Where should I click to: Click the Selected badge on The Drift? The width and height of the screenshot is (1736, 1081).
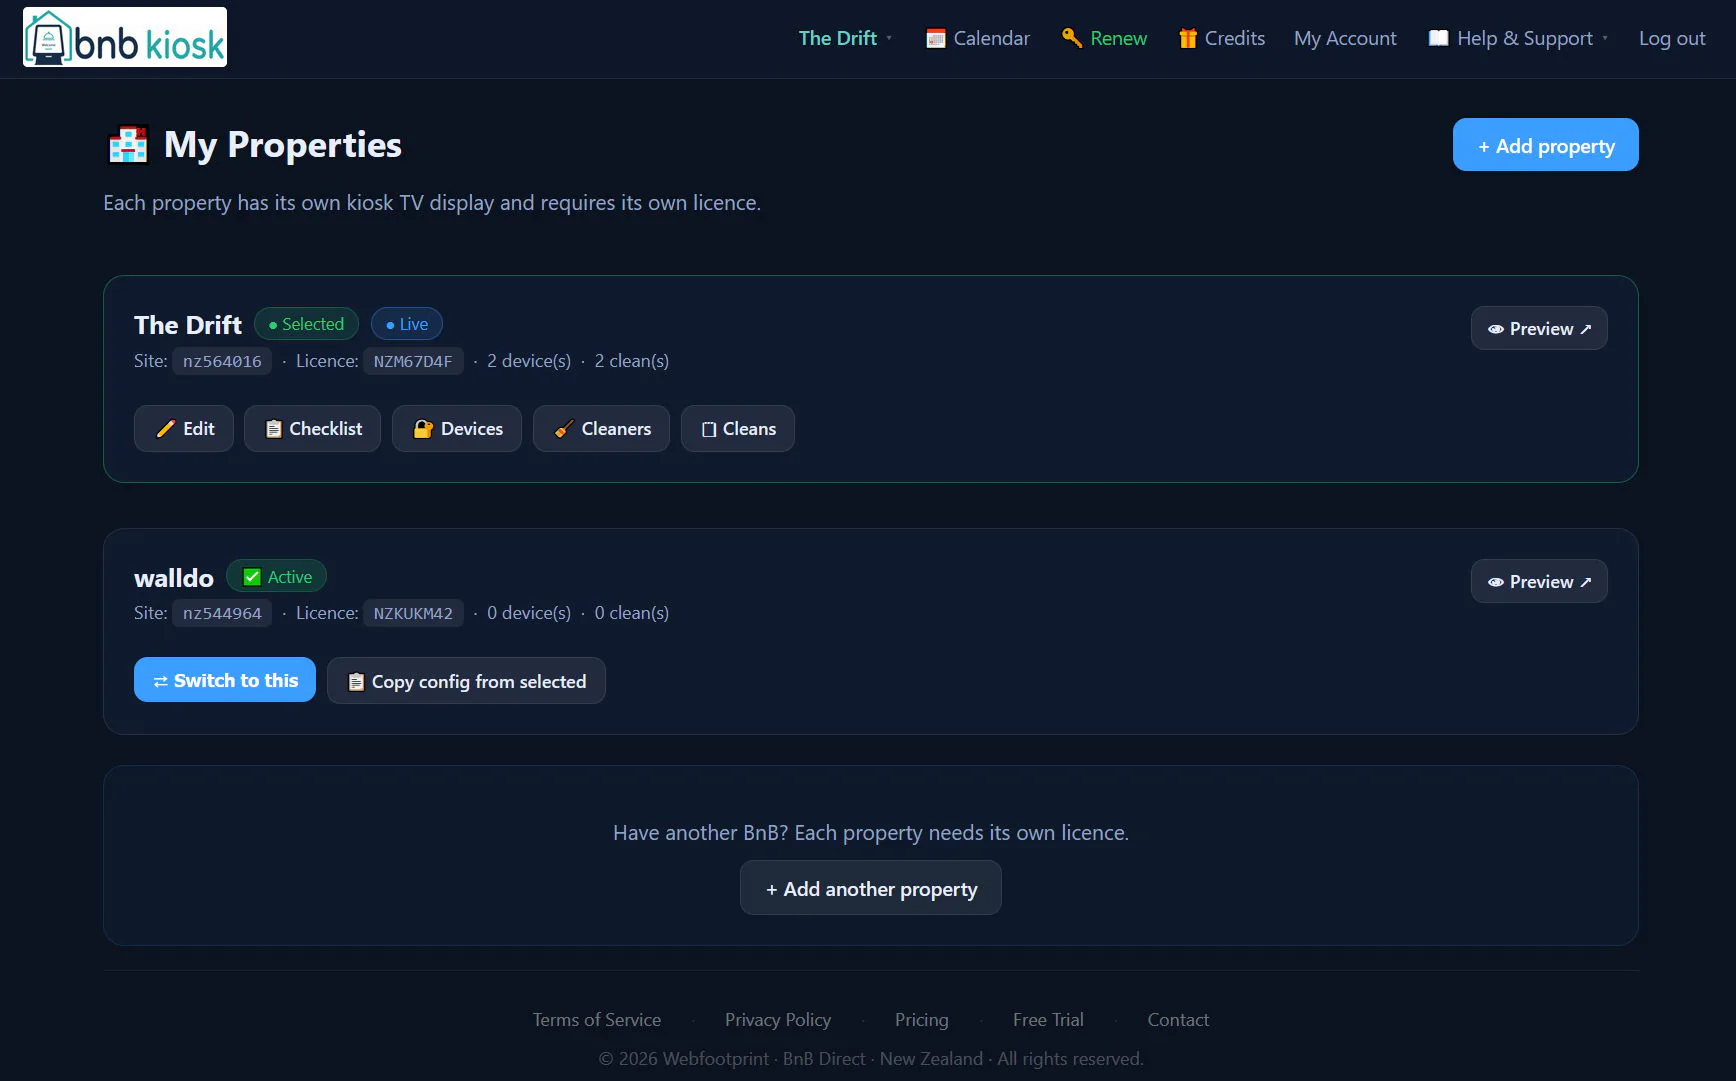tap(306, 324)
